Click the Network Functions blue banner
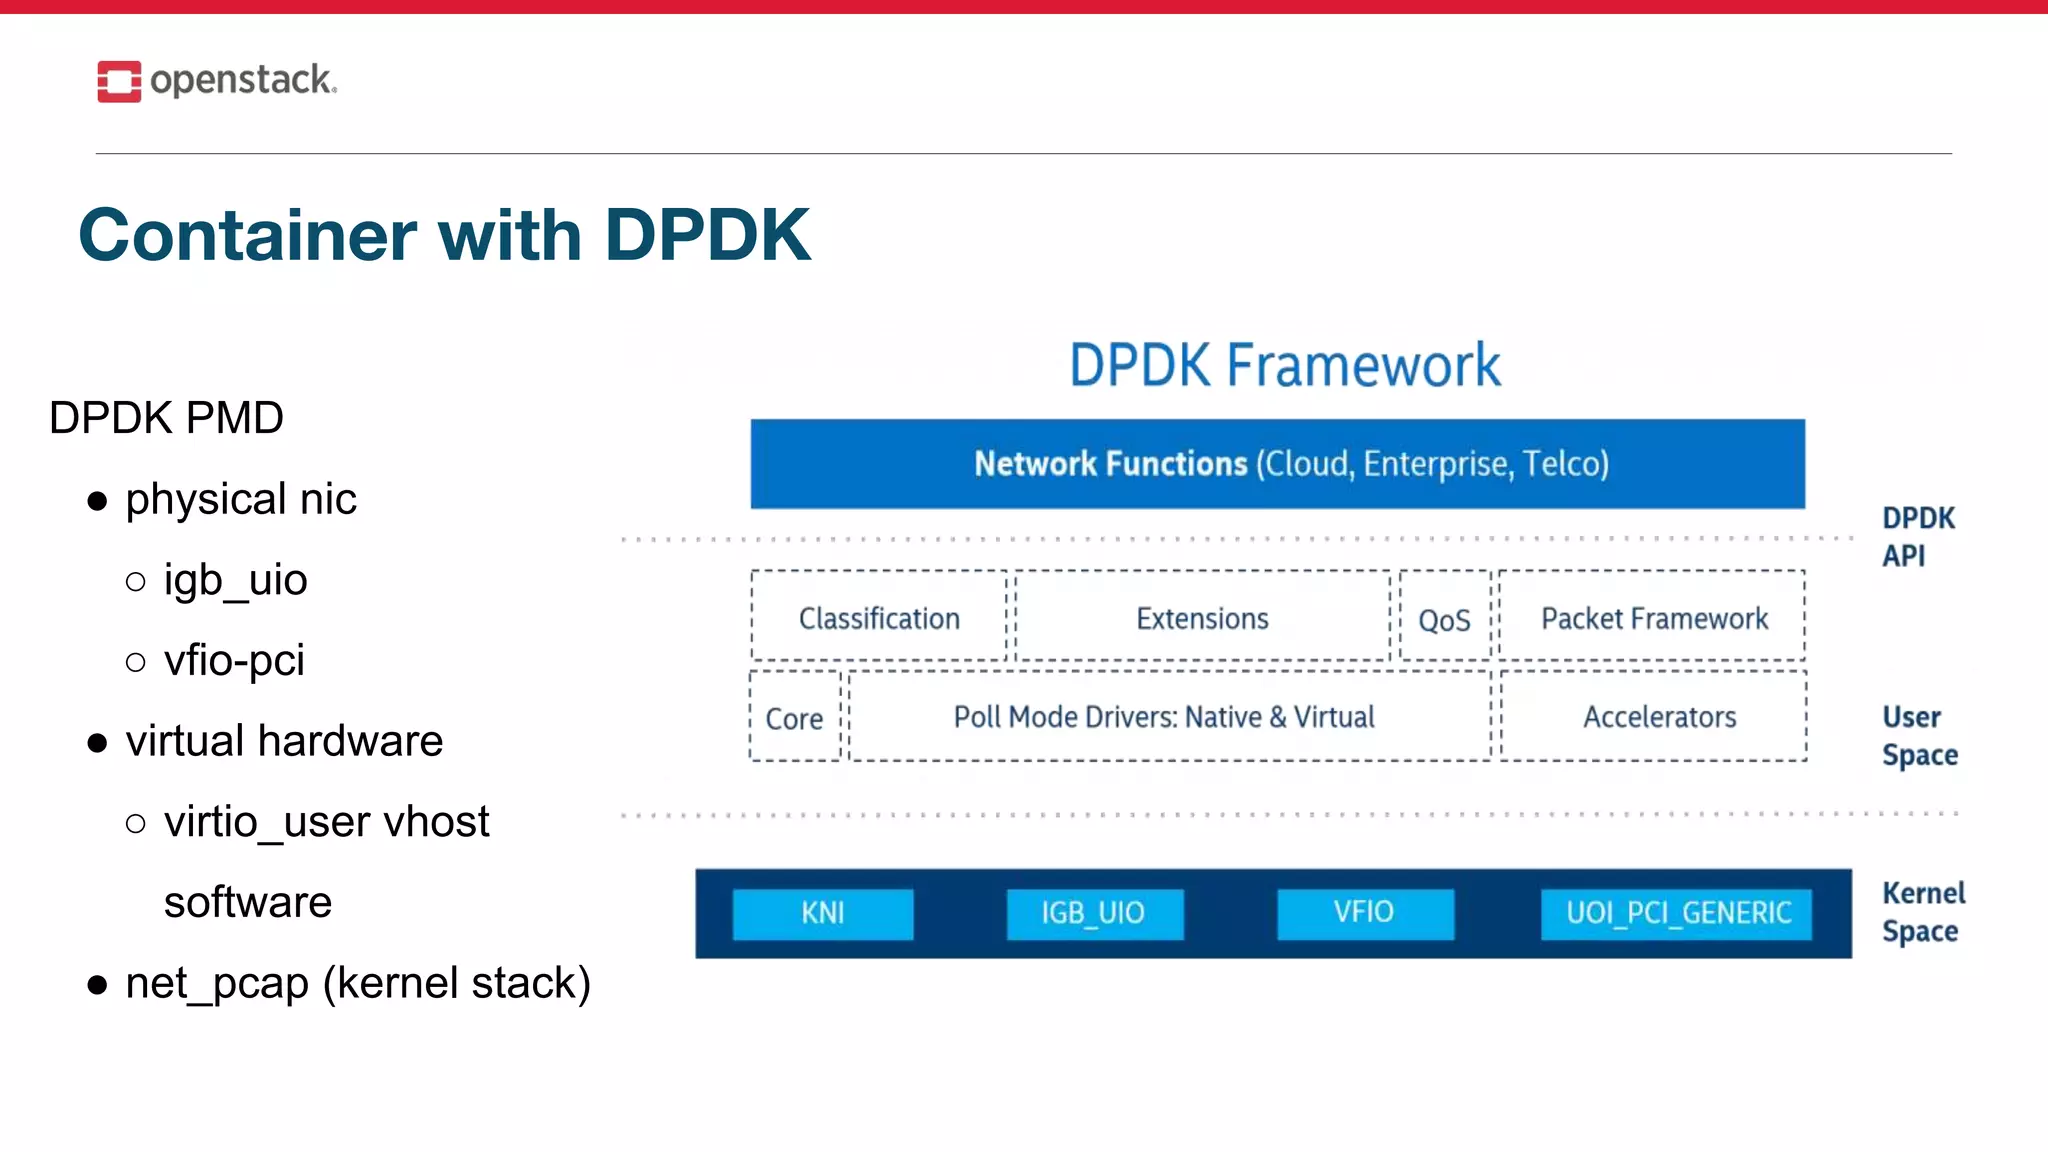 (x=1278, y=464)
